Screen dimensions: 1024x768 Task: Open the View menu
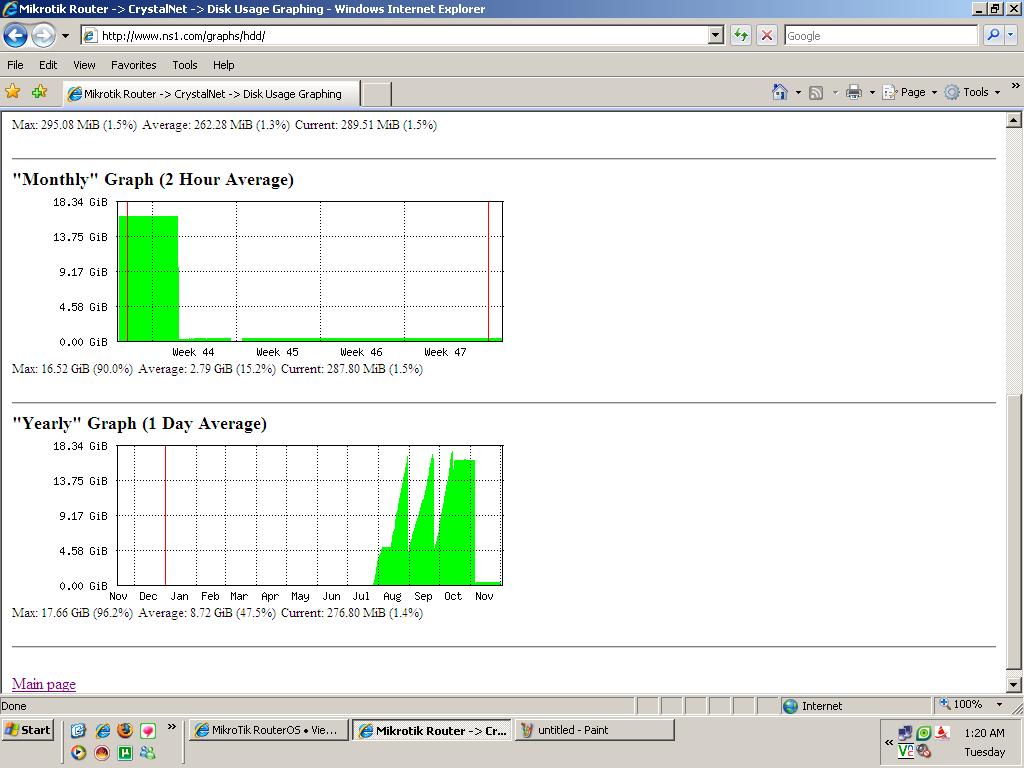pos(84,65)
